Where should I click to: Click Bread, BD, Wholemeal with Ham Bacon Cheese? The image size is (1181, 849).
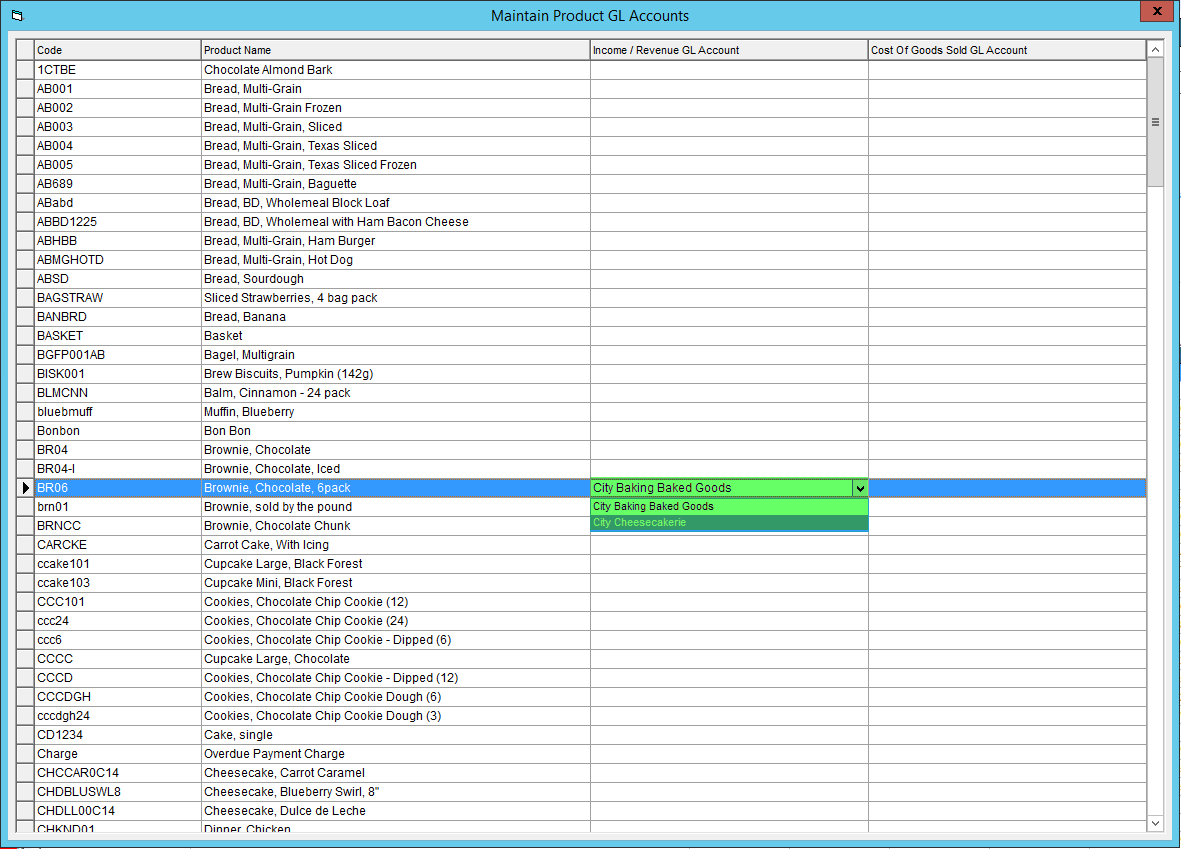[x=395, y=221]
